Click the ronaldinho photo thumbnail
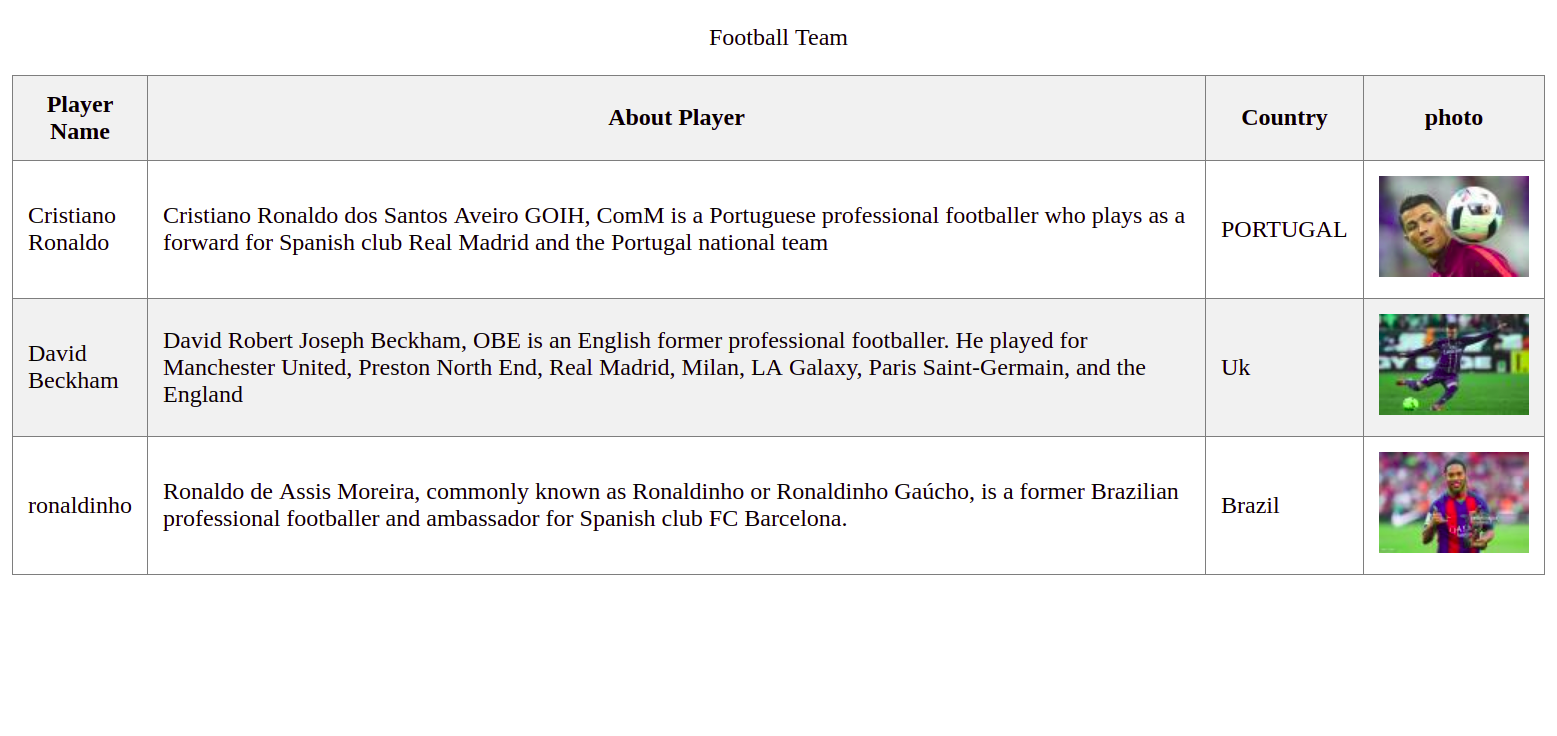Viewport: 1557px width, 736px height. click(1453, 503)
